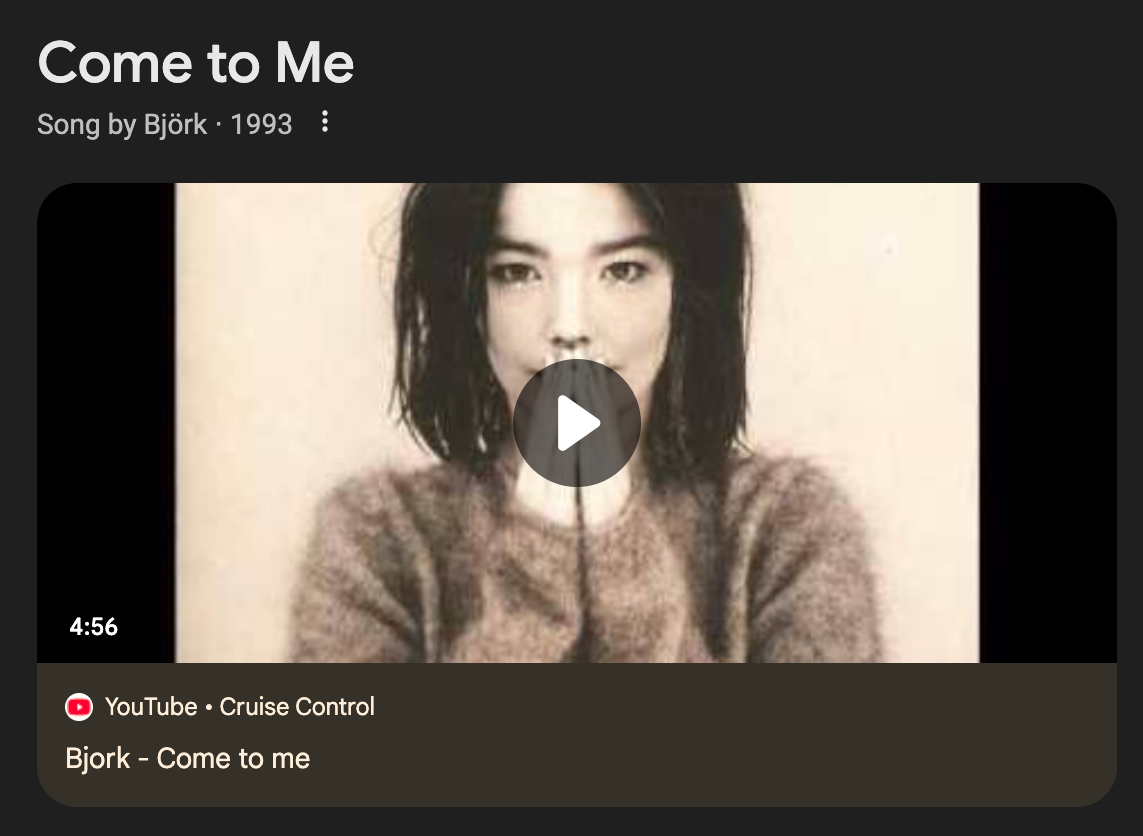Image resolution: width=1143 pixels, height=836 pixels.
Task: Select the YouTube source label
Action: pyautogui.click(x=151, y=706)
